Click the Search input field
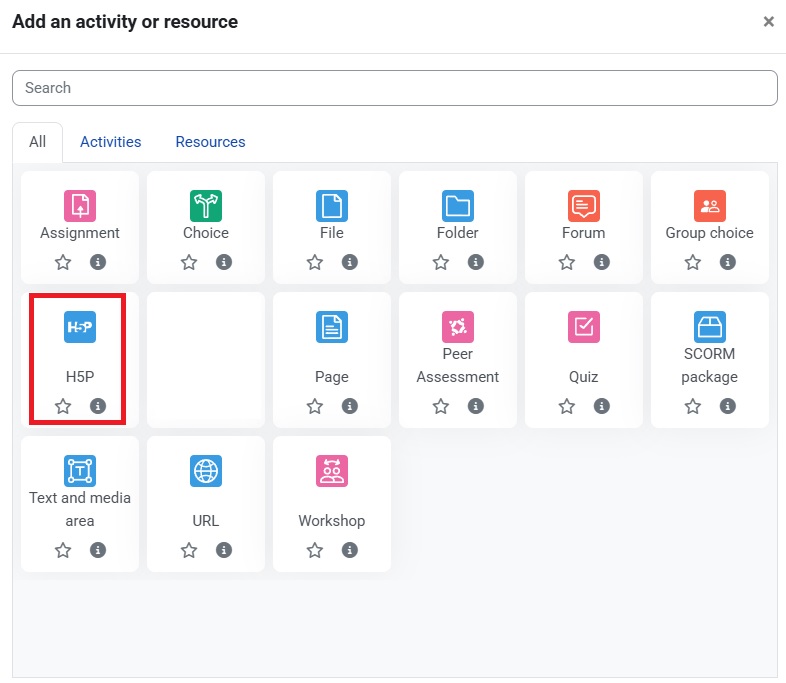786x683 pixels. [x=394, y=88]
